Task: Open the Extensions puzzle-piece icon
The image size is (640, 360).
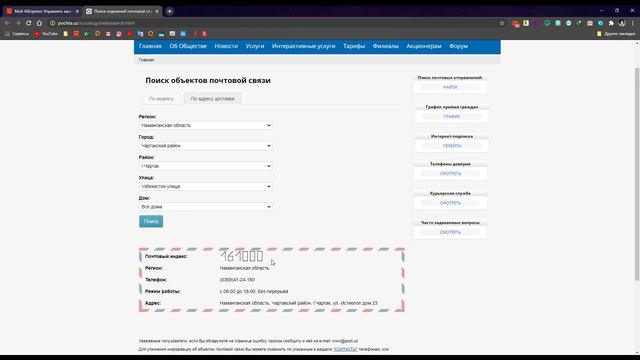Action: click(x=611, y=23)
